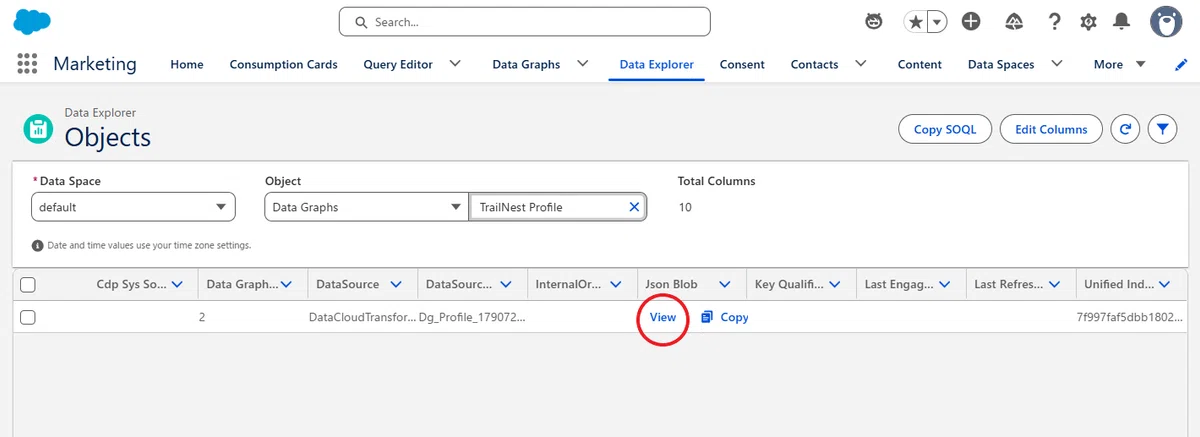Screen dimensions: 1200x437
Task: Open the user profile avatar
Action: pos(1167,21)
